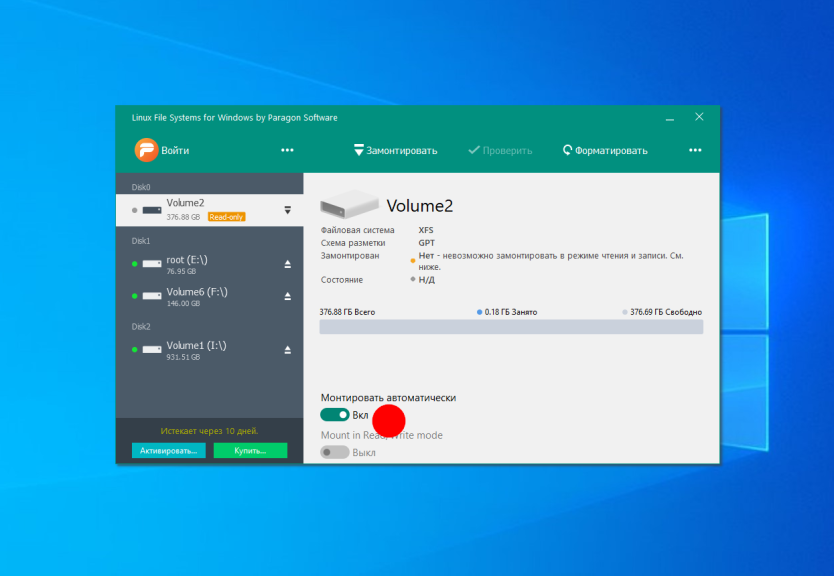Open the left panel three-dots menu
Image resolution: width=834 pixels, height=576 pixels.
point(287,150)
